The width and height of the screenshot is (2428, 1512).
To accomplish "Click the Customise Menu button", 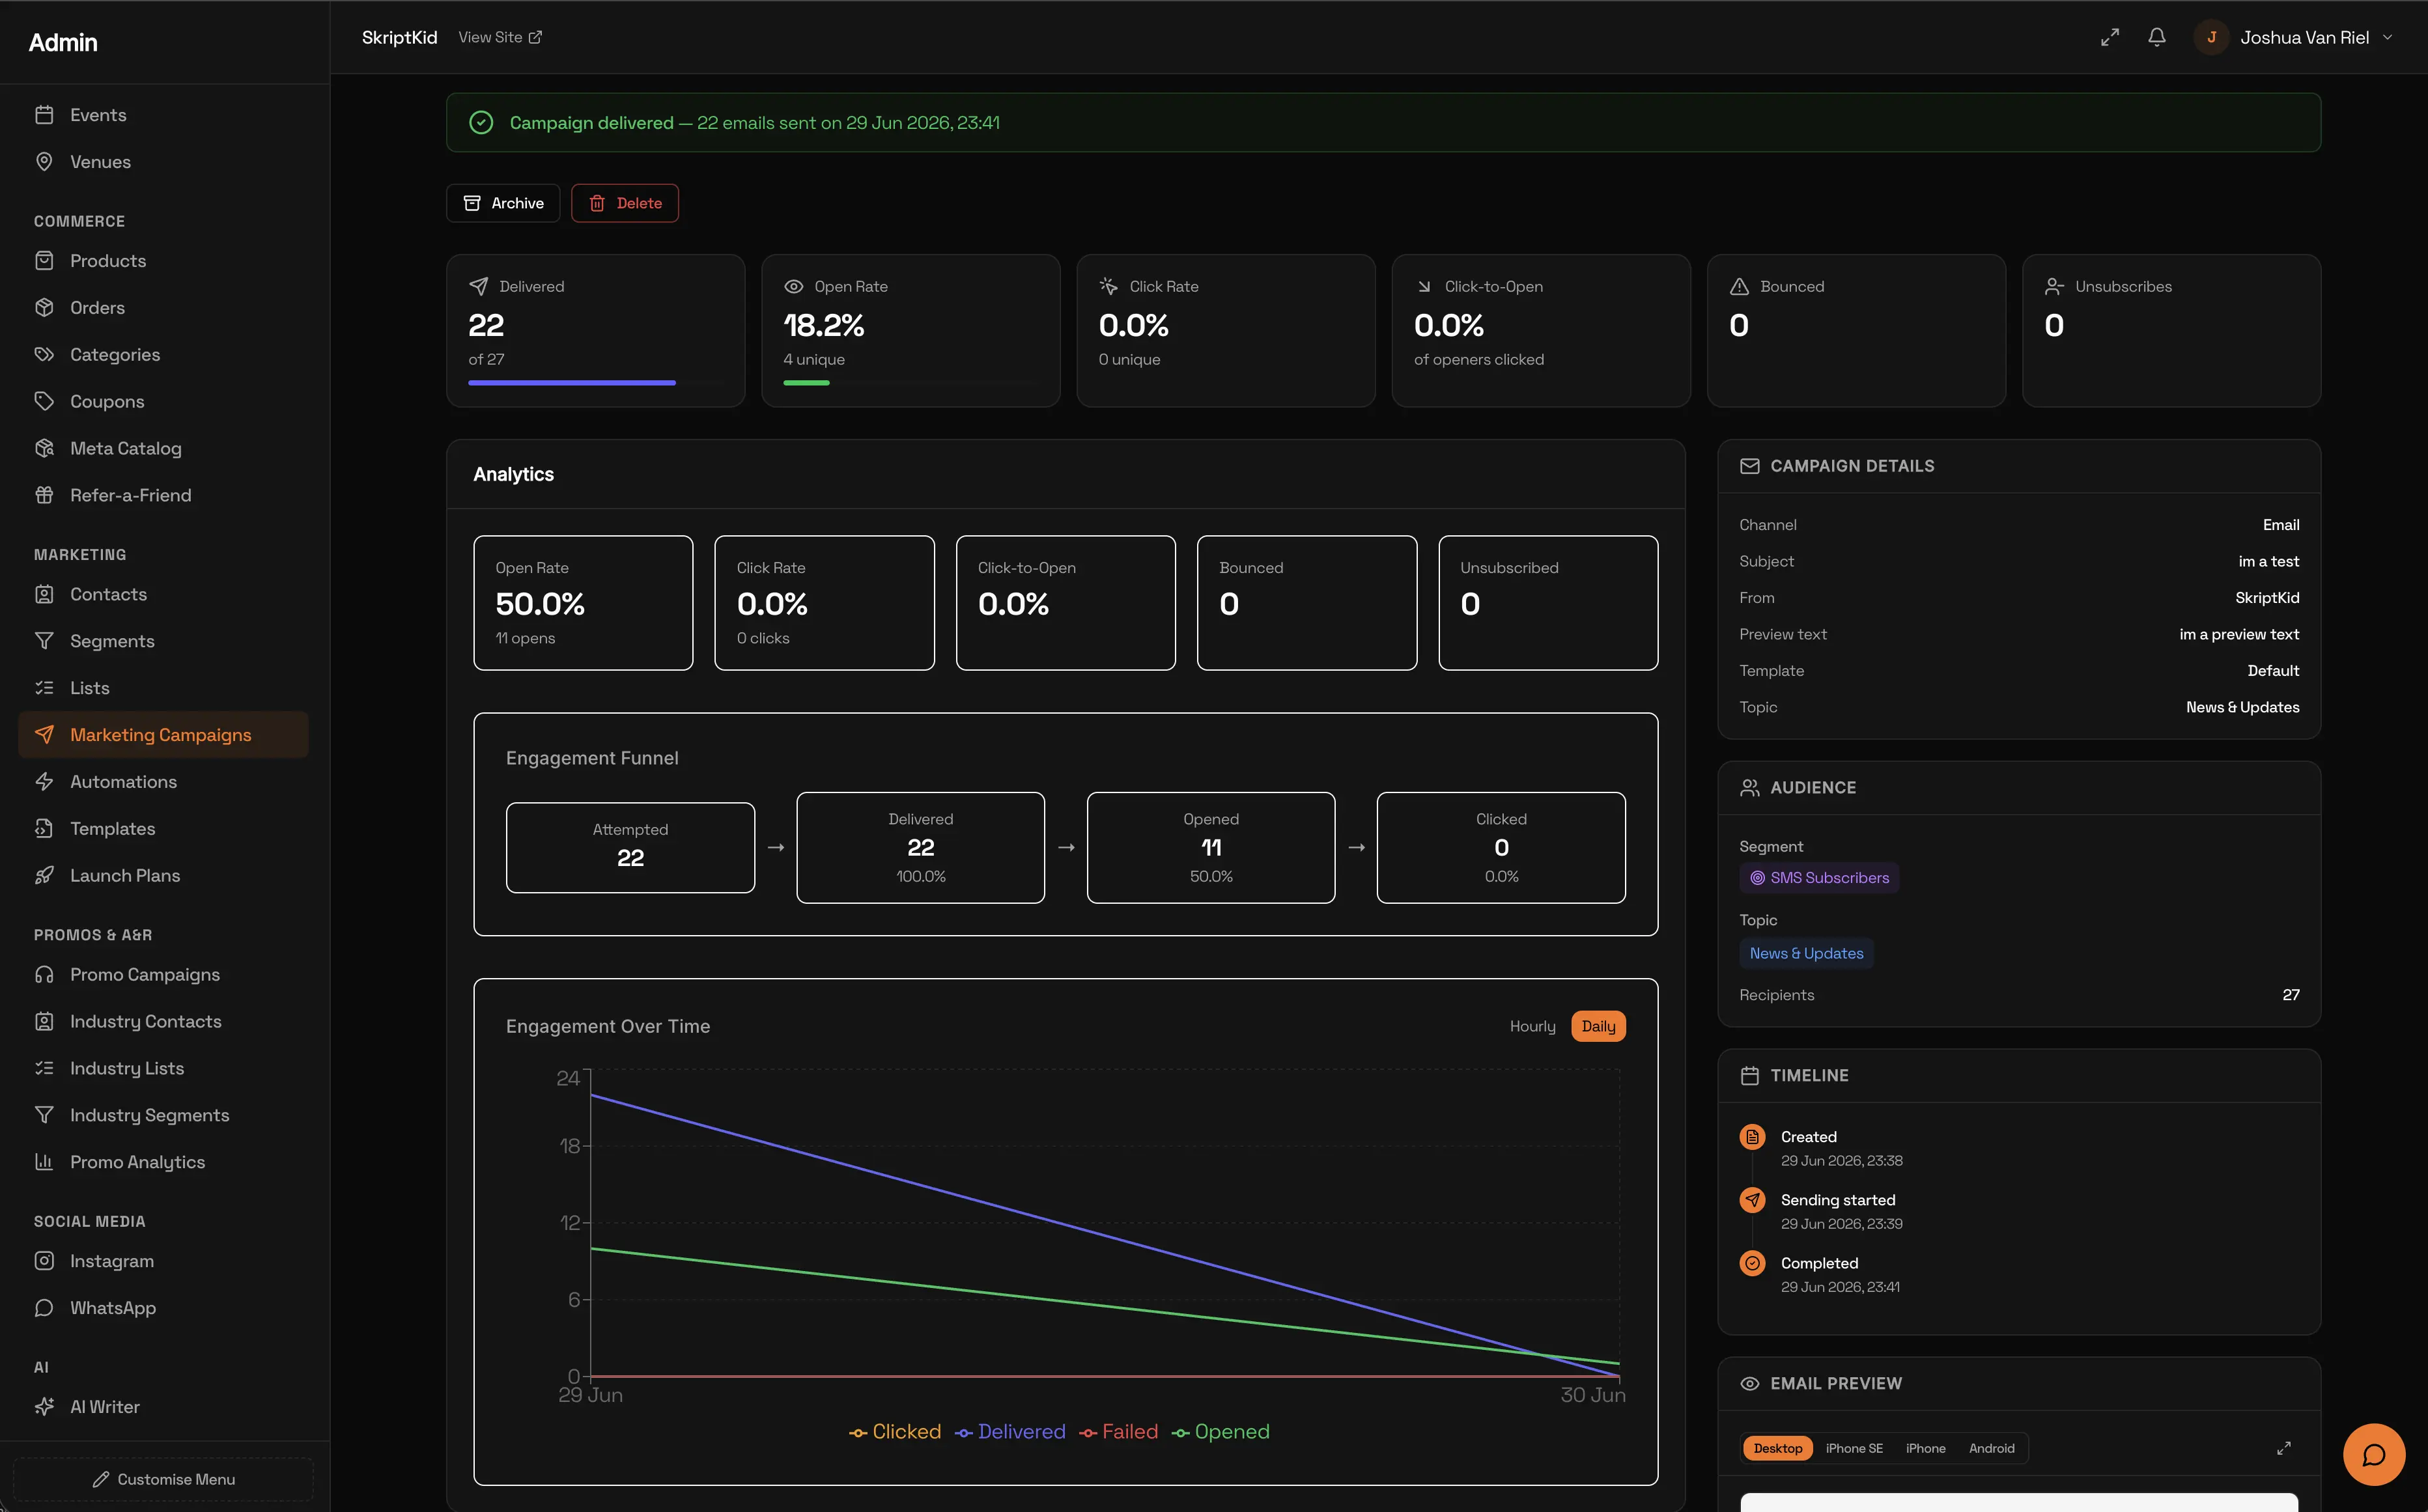I will coord(164,1479).
